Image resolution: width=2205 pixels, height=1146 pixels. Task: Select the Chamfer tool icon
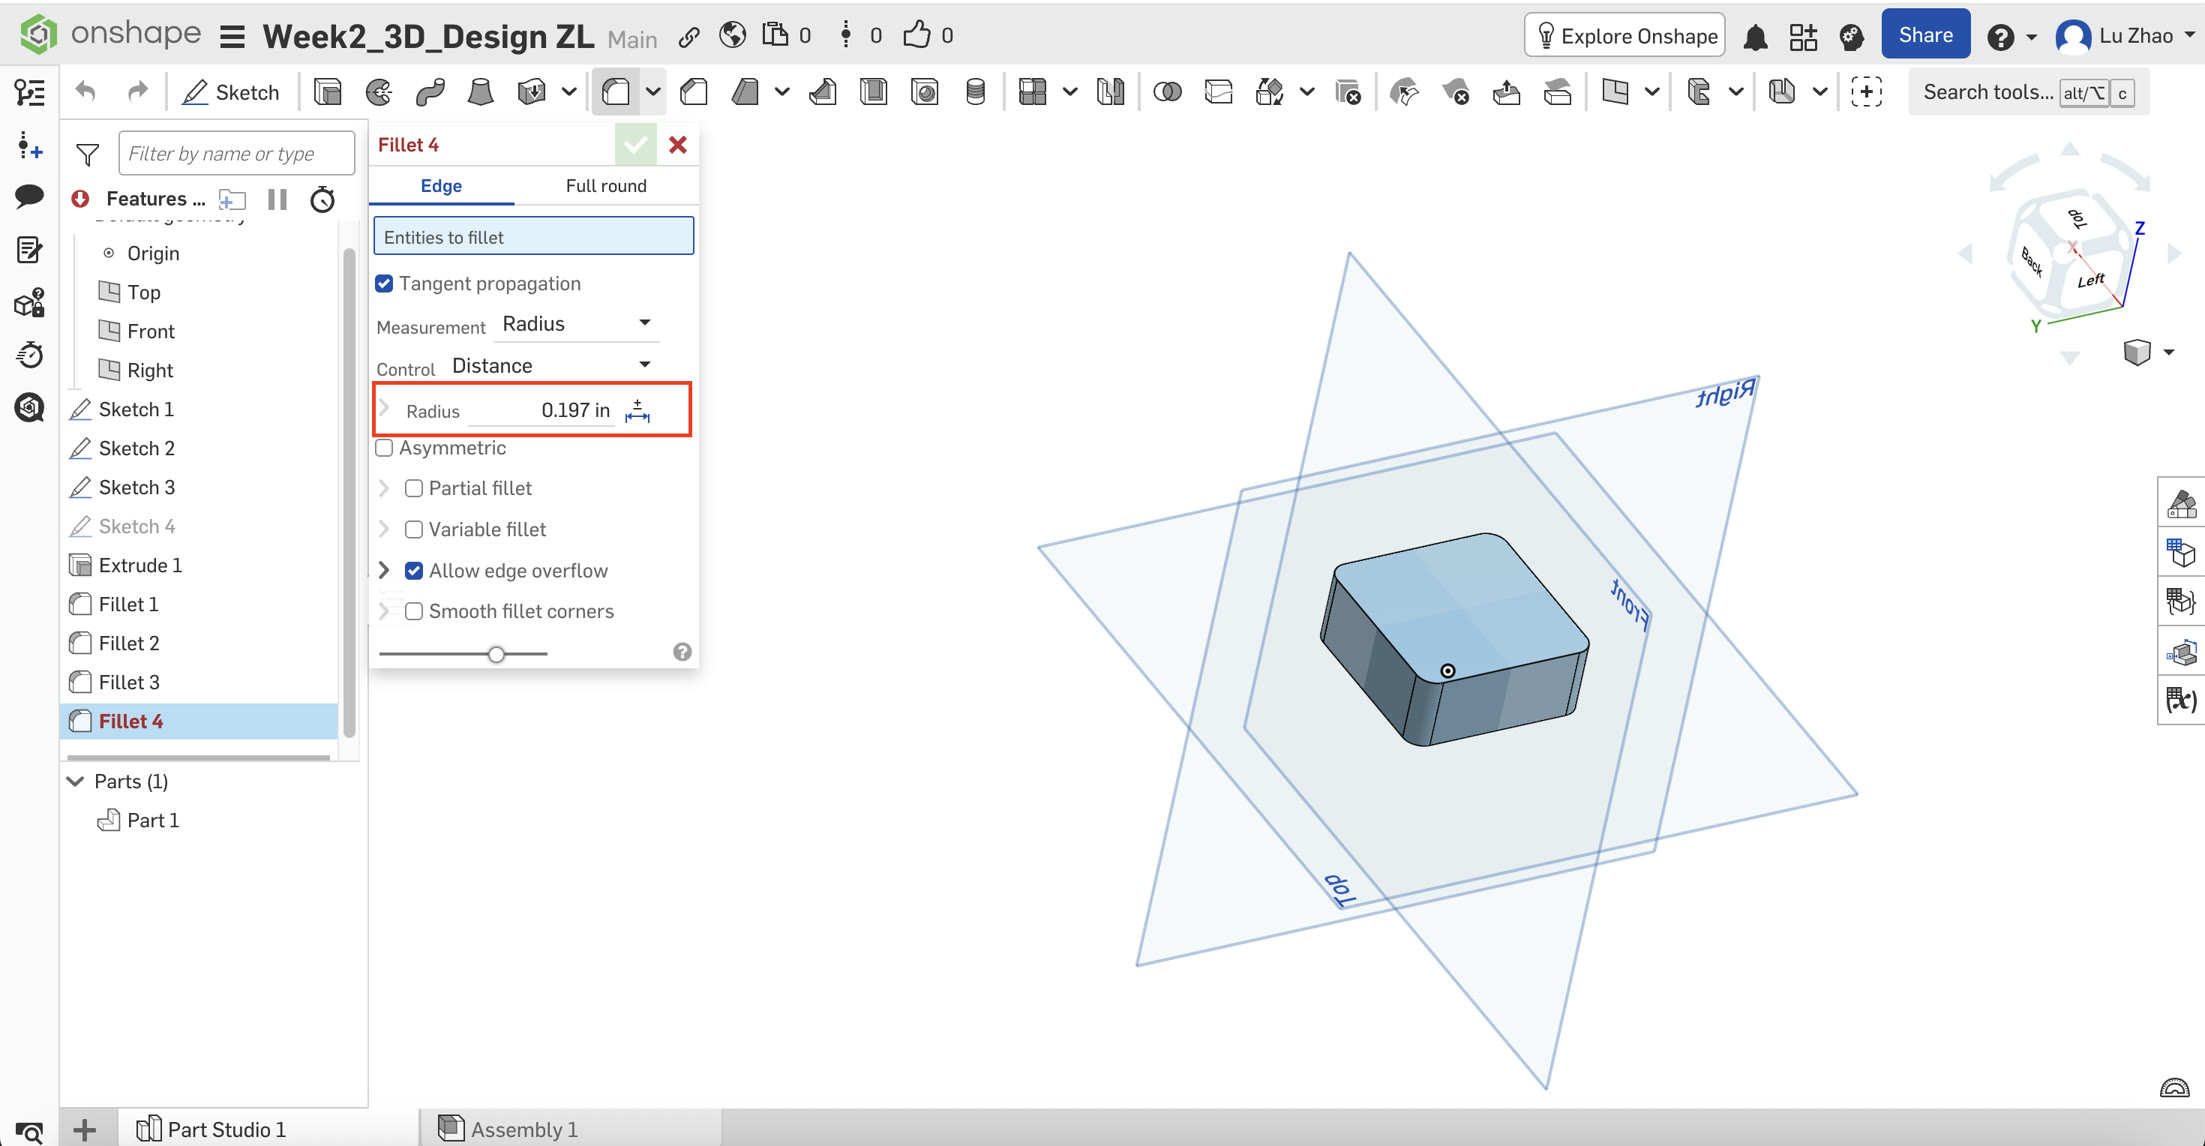(x=694, y=92)
